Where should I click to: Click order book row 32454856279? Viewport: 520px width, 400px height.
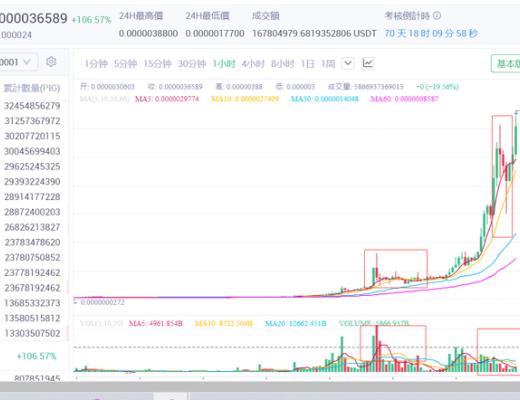click(32, 106)
